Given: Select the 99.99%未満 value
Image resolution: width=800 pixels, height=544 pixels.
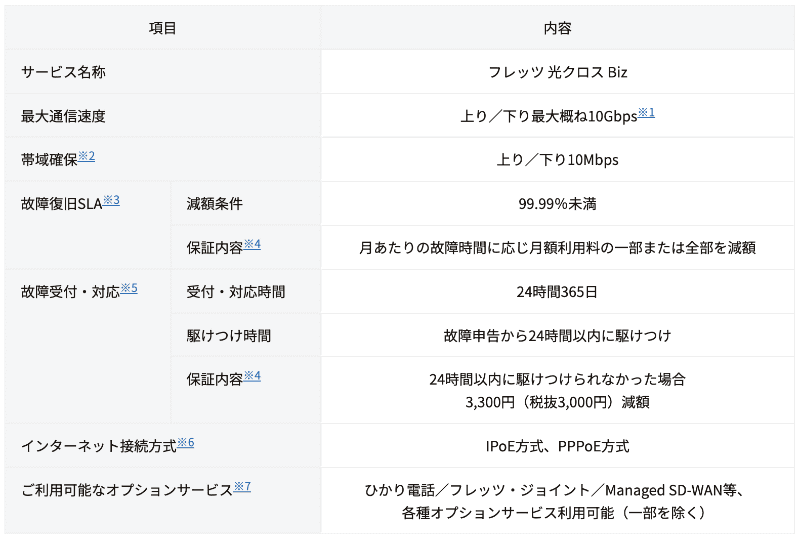Looking at the screenshot, I should 558,204.
